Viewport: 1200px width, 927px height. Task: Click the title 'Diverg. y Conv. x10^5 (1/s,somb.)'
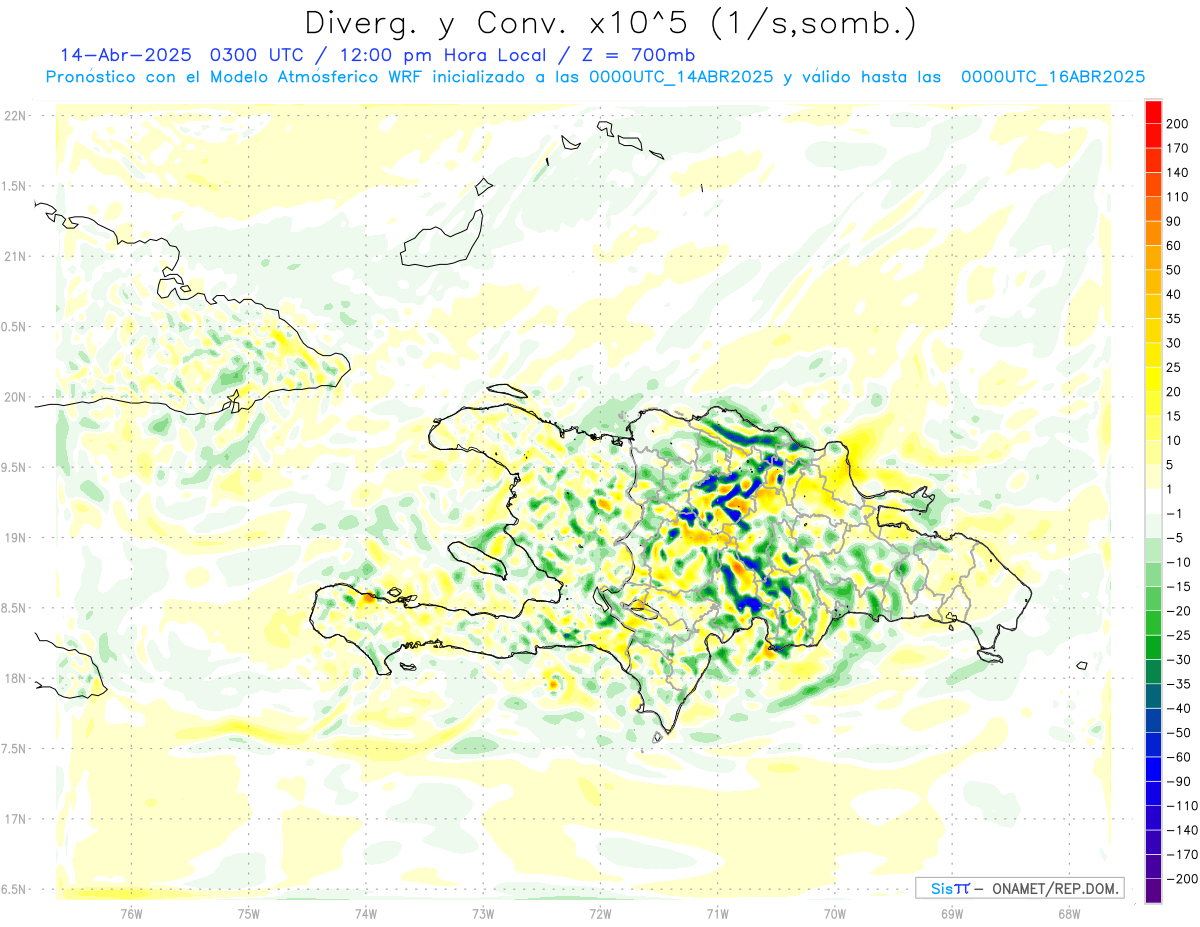[x=610, y=24]
